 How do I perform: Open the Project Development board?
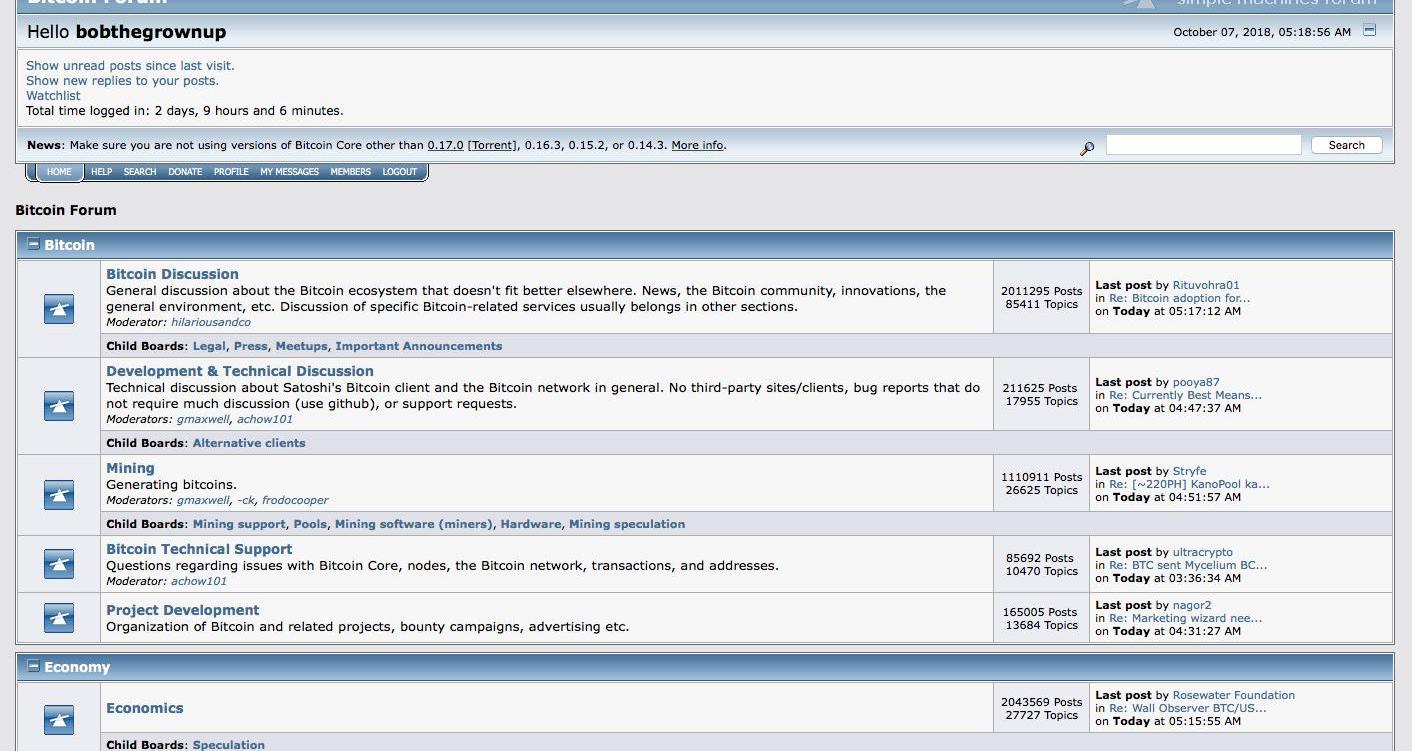pyautogui.click(x=182, y=610)
